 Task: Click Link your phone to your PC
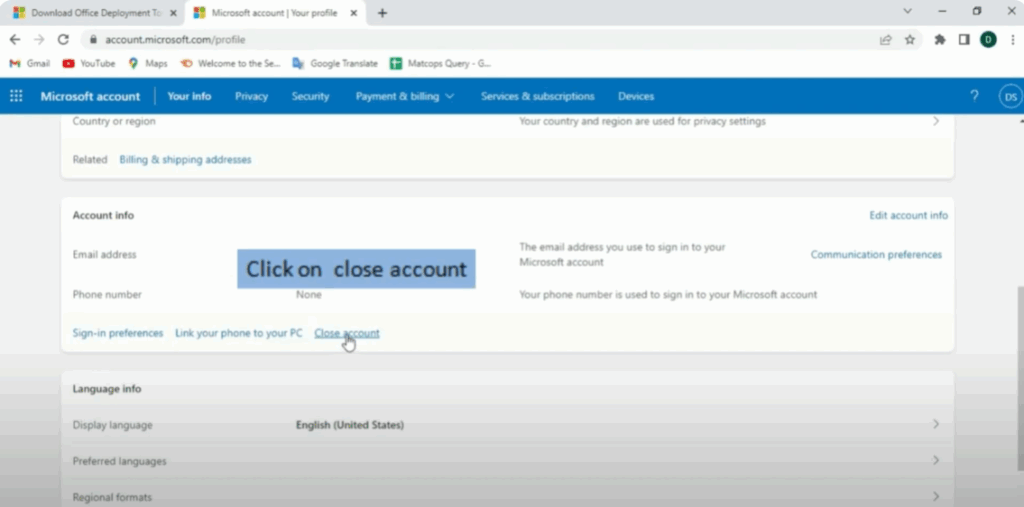pos(238,333)
